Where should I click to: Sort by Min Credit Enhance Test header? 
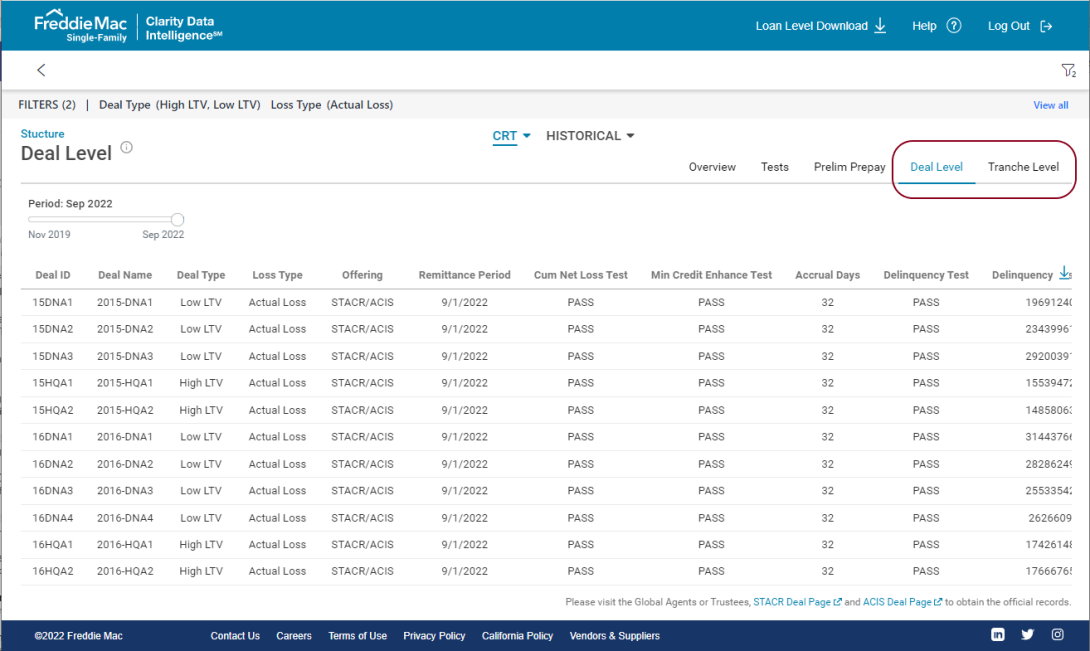click(711, 275)
